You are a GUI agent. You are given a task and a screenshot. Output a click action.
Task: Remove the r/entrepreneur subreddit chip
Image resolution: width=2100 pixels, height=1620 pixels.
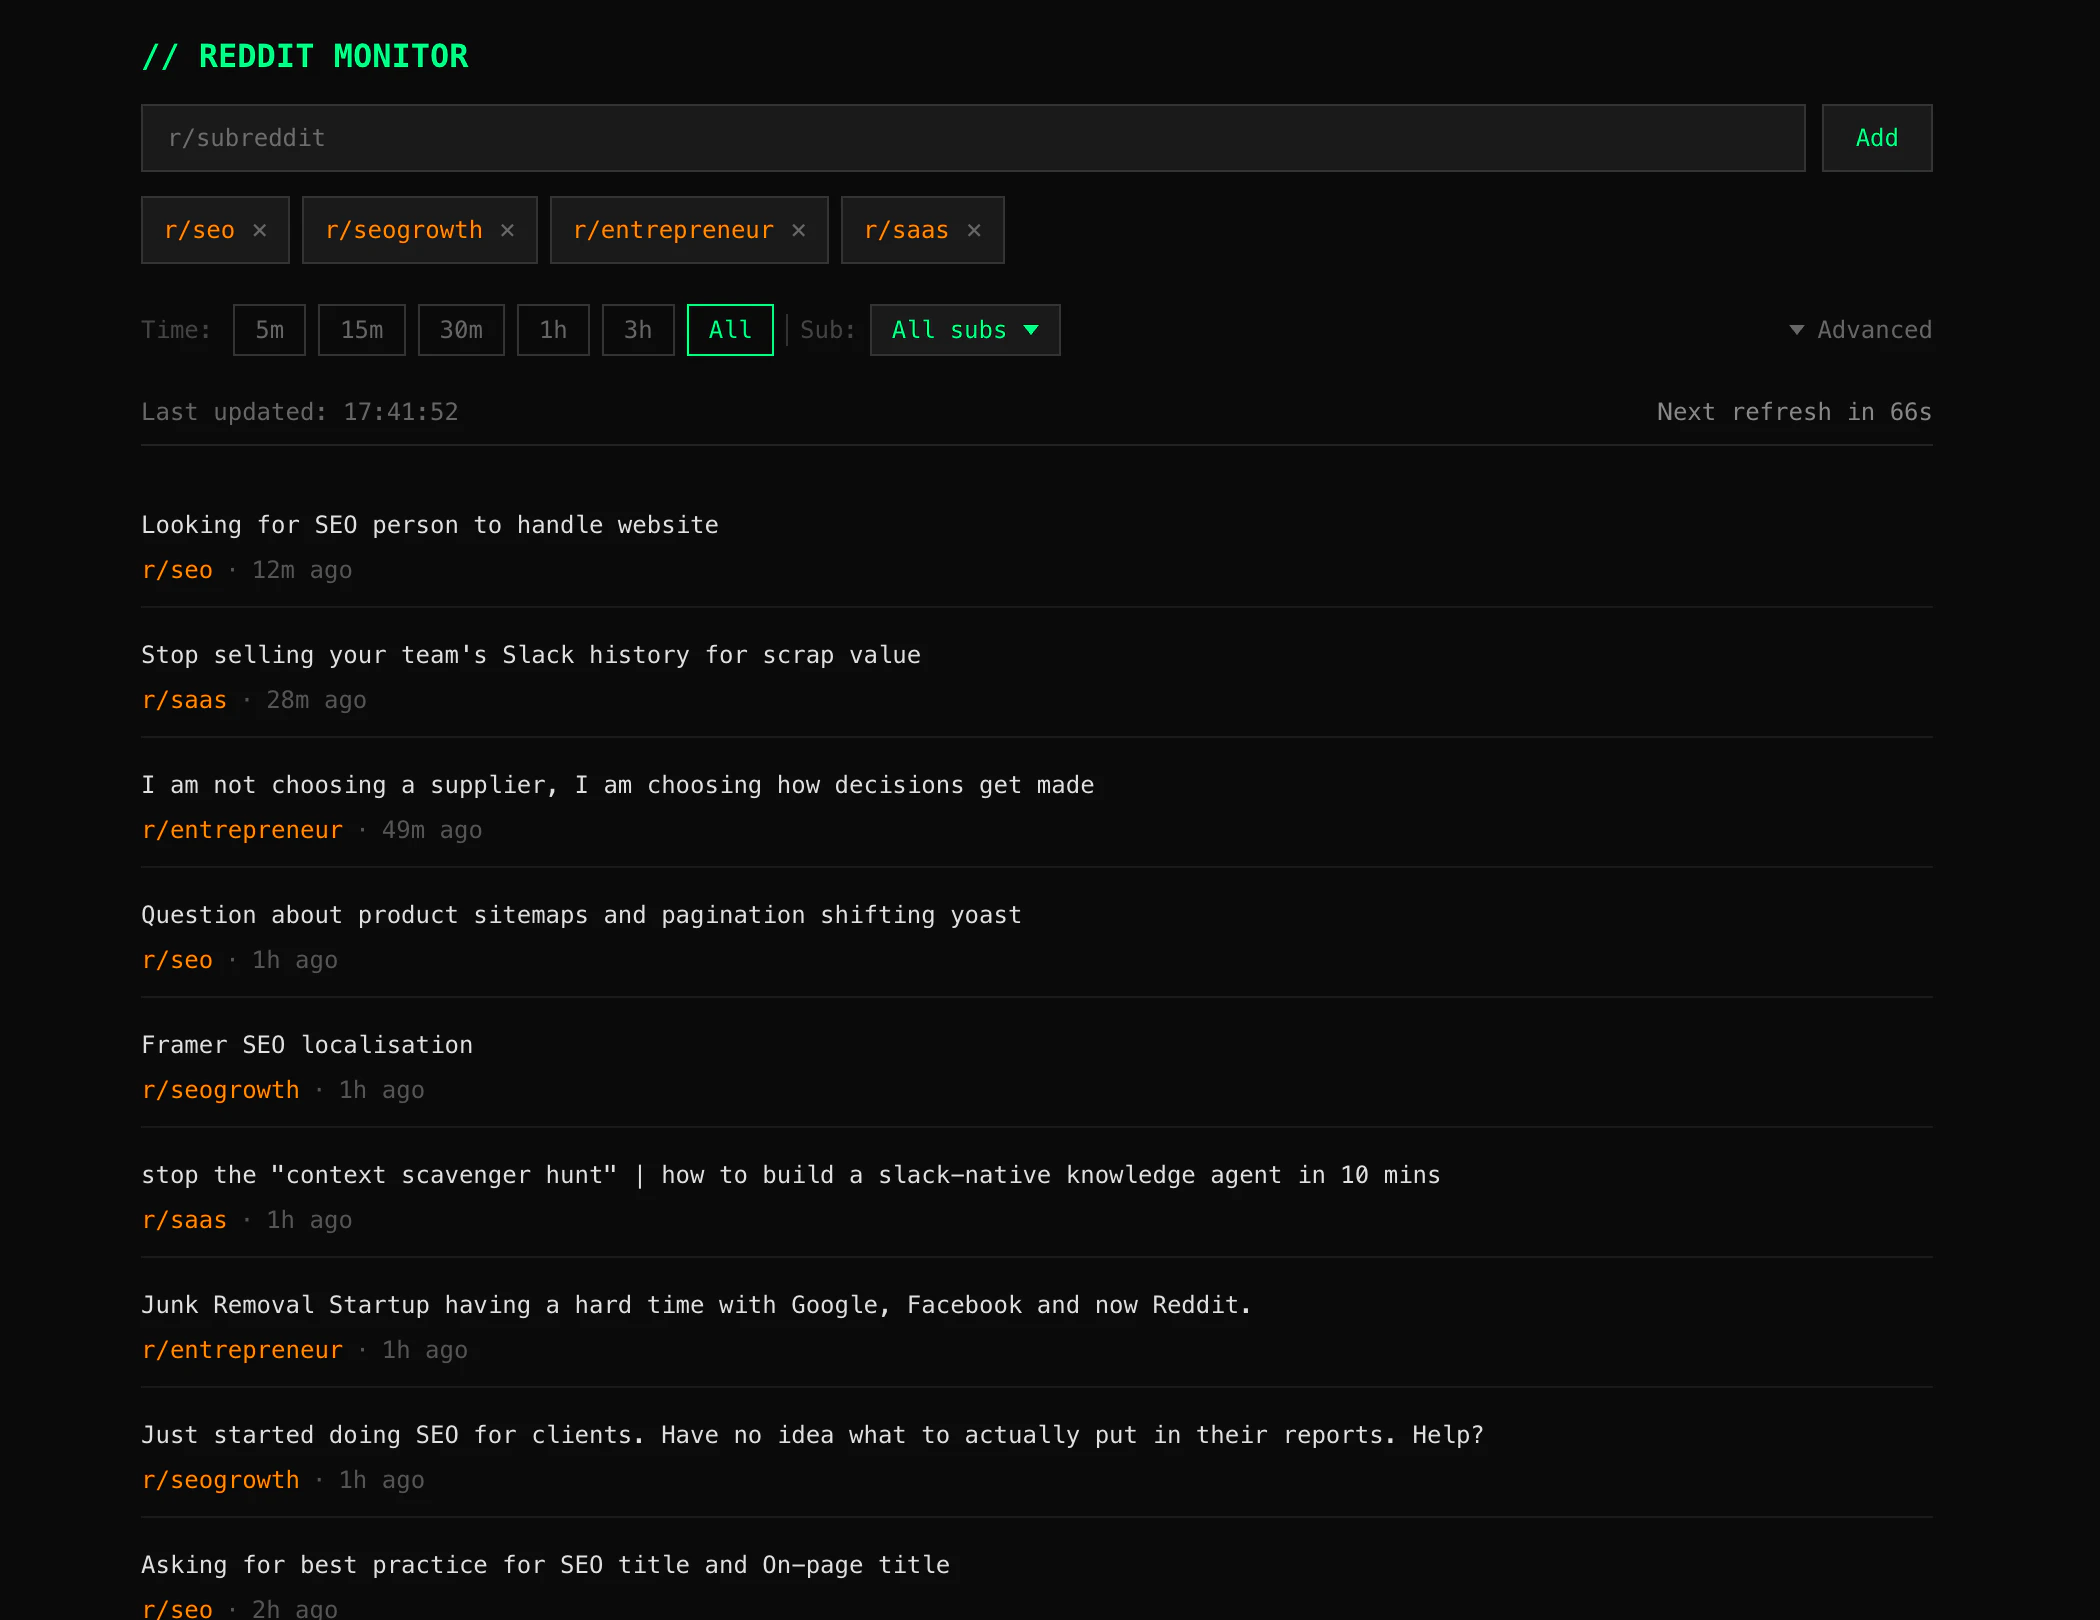point(798,229)
